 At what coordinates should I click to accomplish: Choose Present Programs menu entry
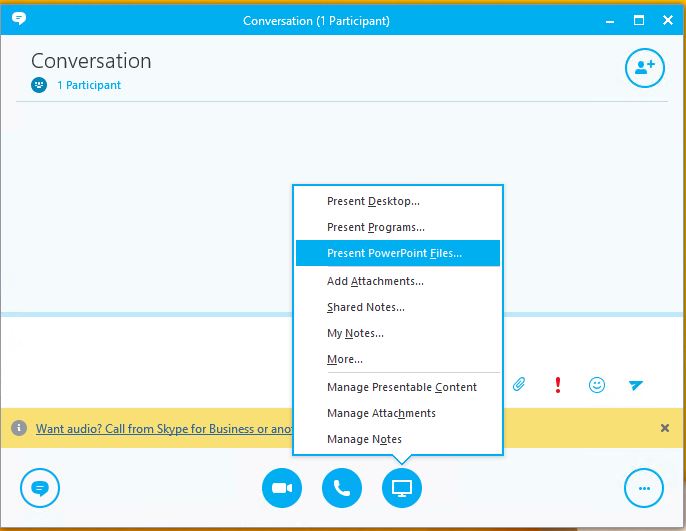point(375,228)
